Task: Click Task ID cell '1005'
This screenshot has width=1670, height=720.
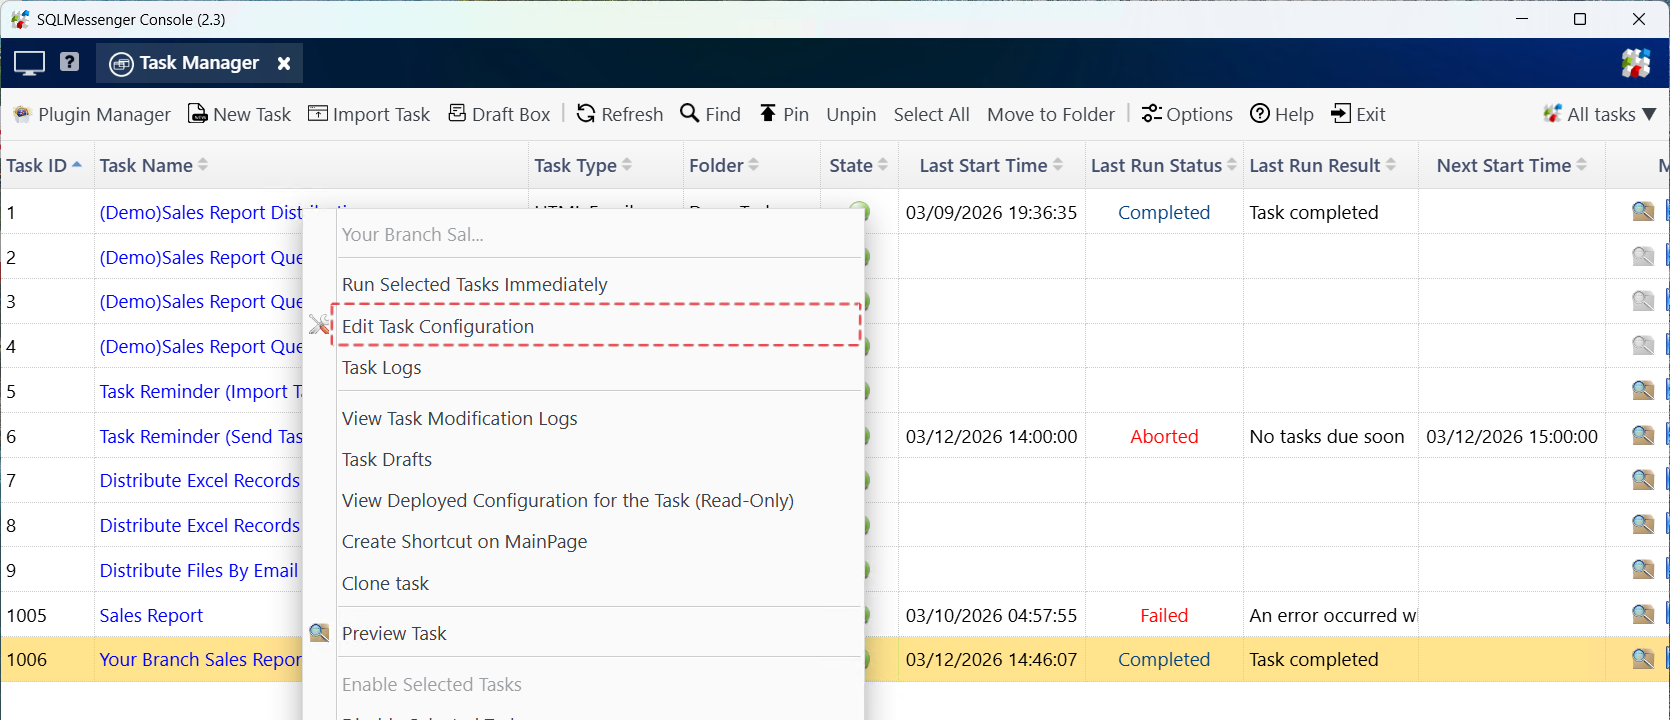Action: pos(27,615)
